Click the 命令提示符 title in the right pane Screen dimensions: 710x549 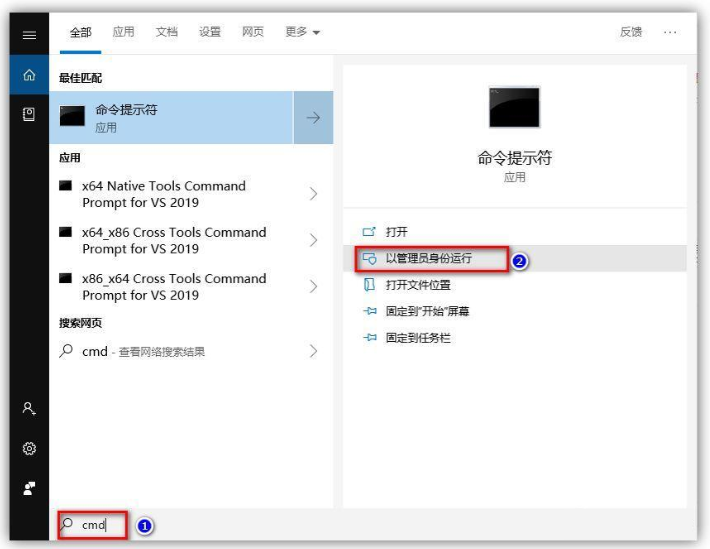click(515, 158)
